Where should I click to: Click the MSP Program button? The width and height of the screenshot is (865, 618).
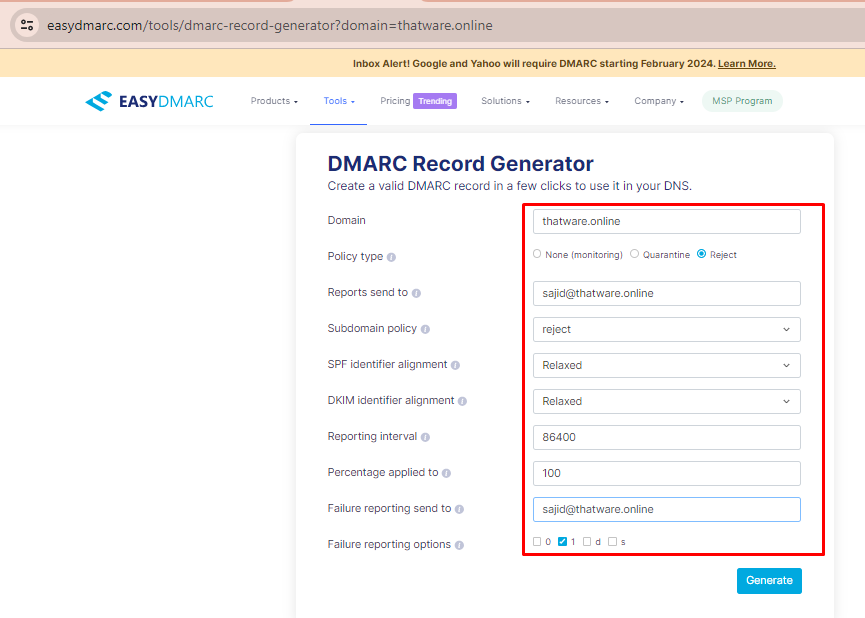[x=742, y=101]
